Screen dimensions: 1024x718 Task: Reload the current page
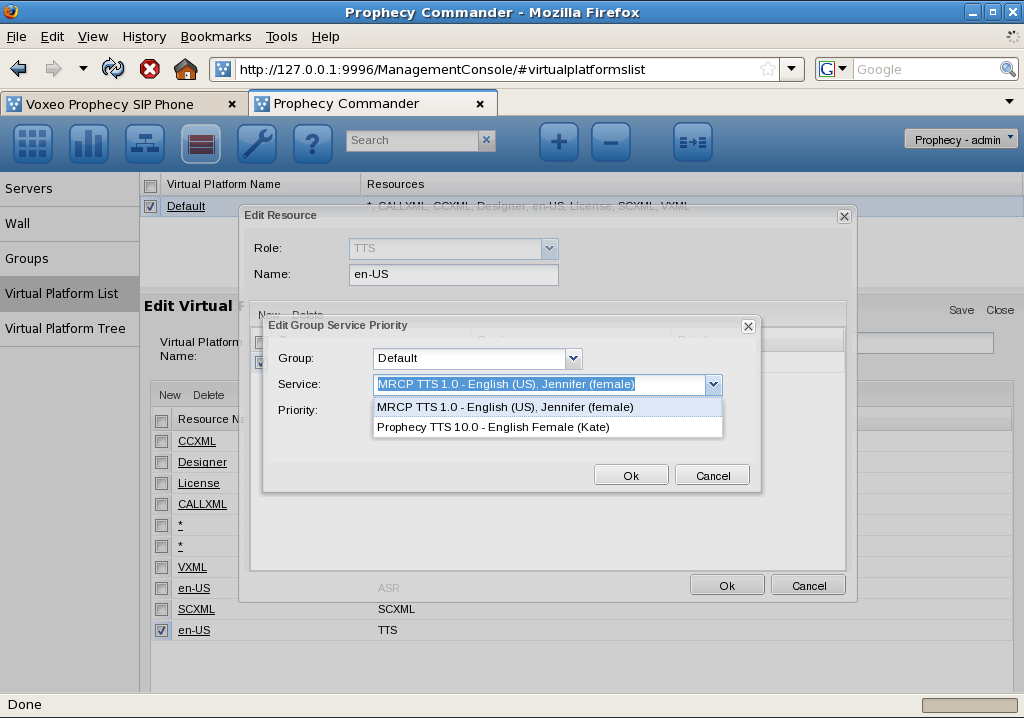113,68
